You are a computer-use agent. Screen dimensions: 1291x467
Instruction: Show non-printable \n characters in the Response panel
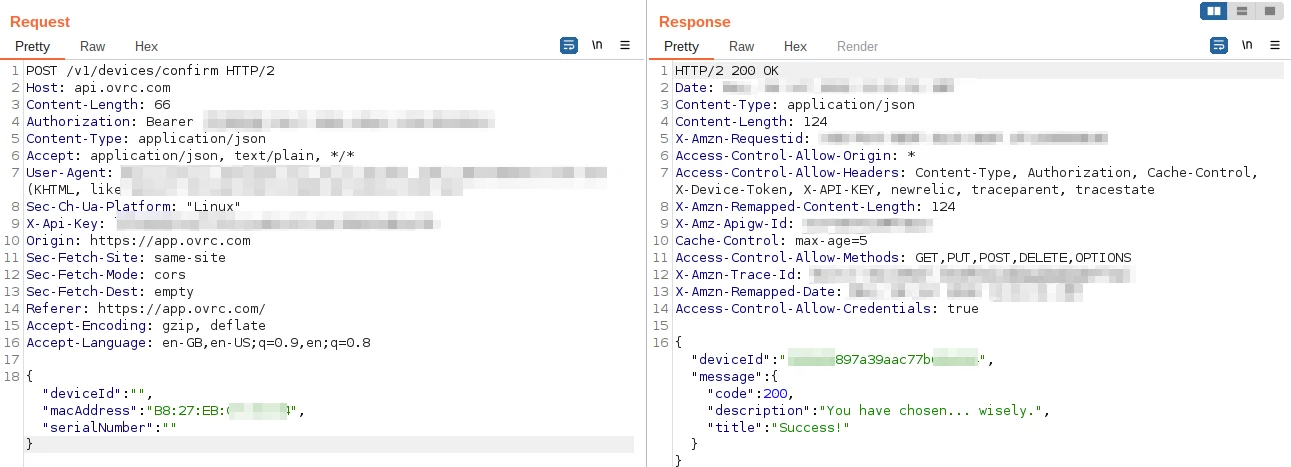click(x=1247, y=45)
